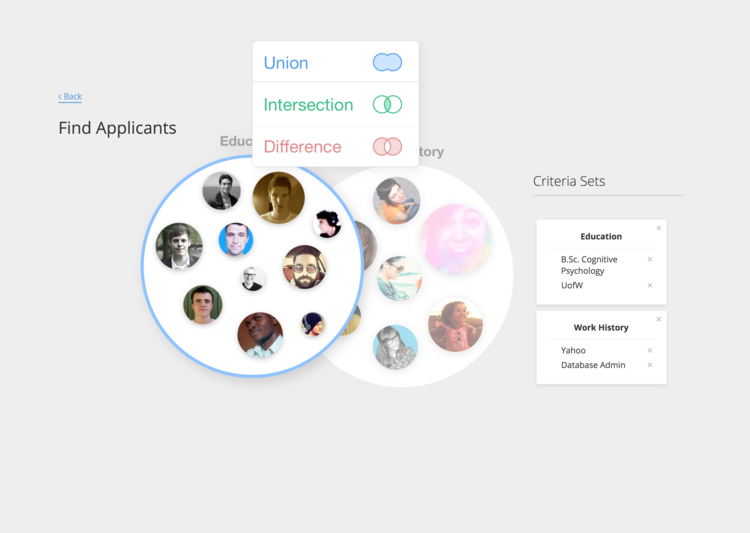Click the green Intersection Venn icon
The image size is (750, 533).
pos(387,104)
